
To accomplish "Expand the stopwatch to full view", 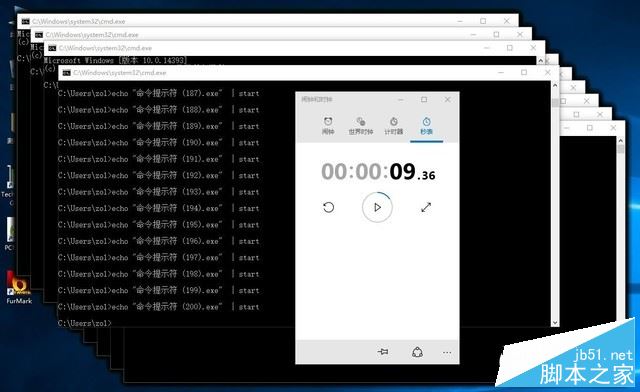I will click(x=426, y=207).
